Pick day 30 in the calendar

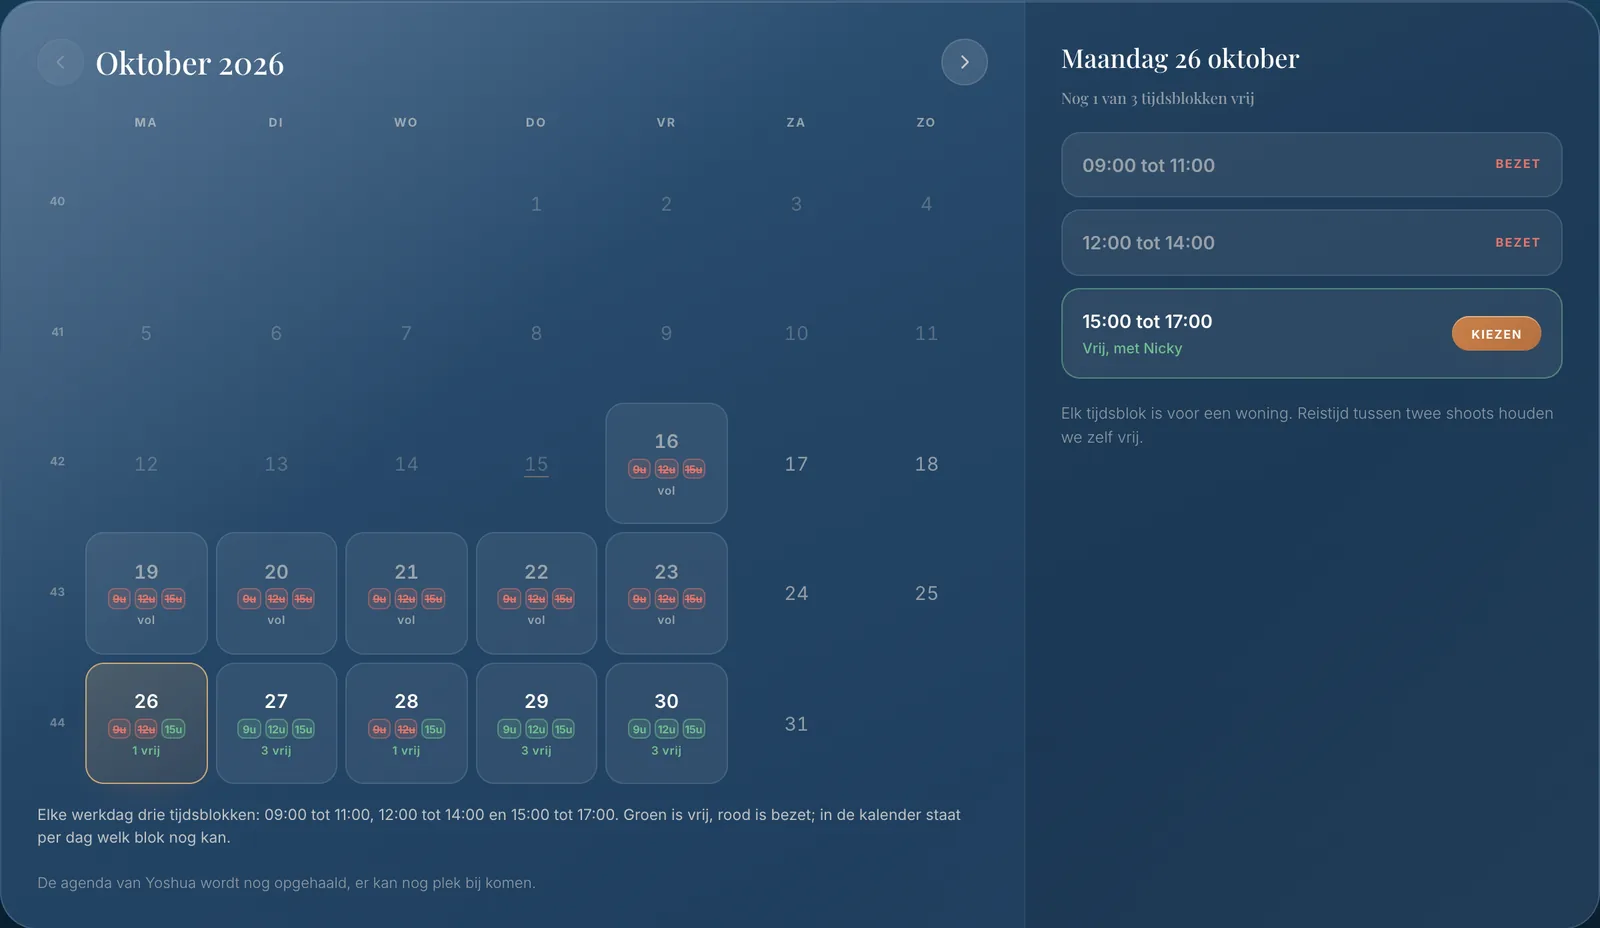coord(666,723)
